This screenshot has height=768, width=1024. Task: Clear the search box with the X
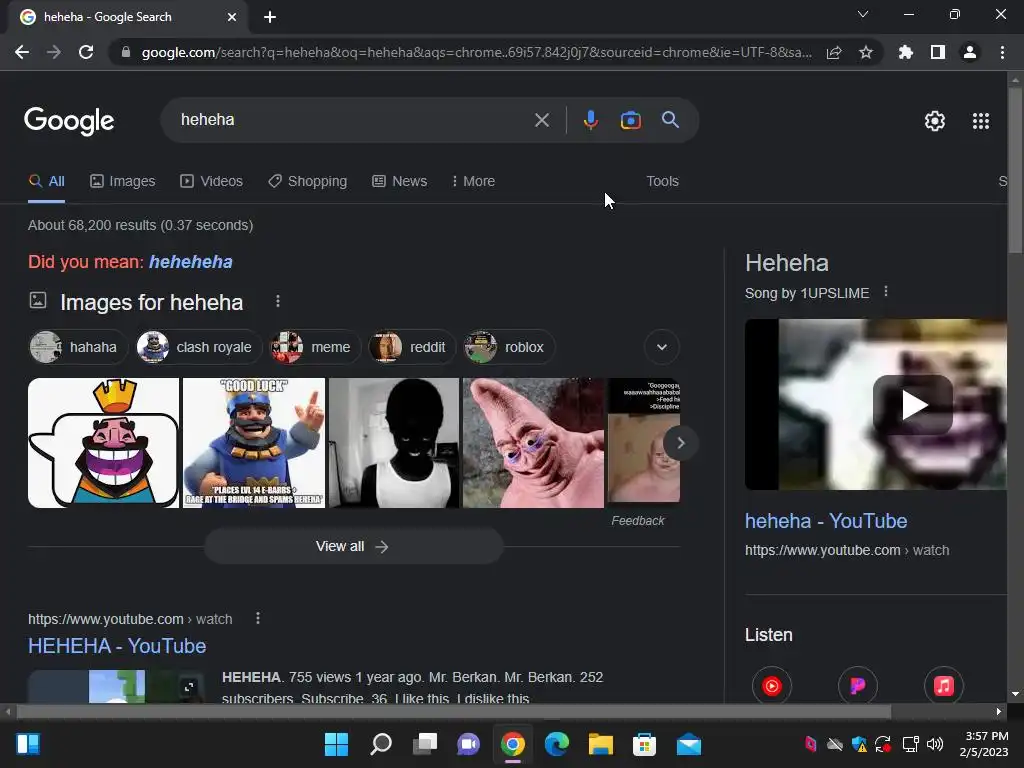pos(541,120)
